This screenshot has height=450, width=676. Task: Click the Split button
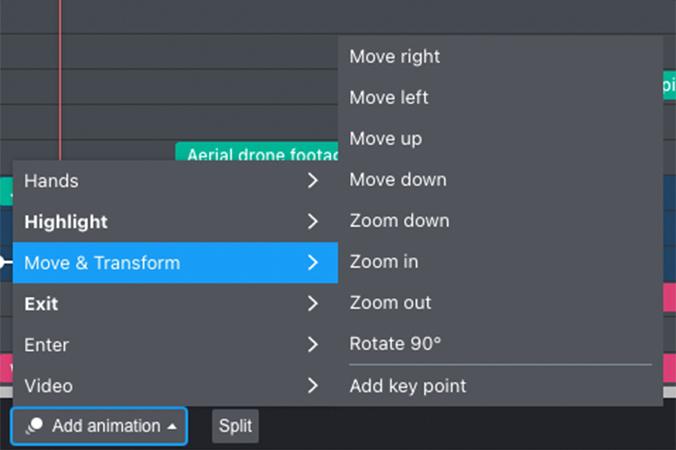tap(235, 426)
